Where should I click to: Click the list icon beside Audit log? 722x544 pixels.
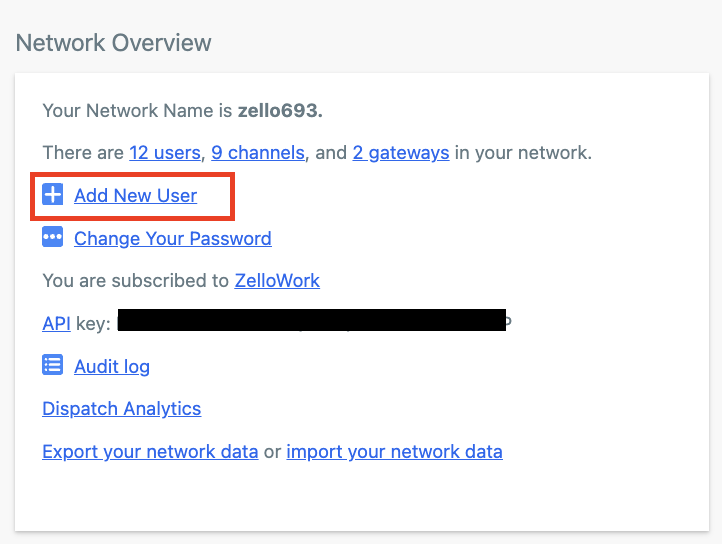click(52, 365)
